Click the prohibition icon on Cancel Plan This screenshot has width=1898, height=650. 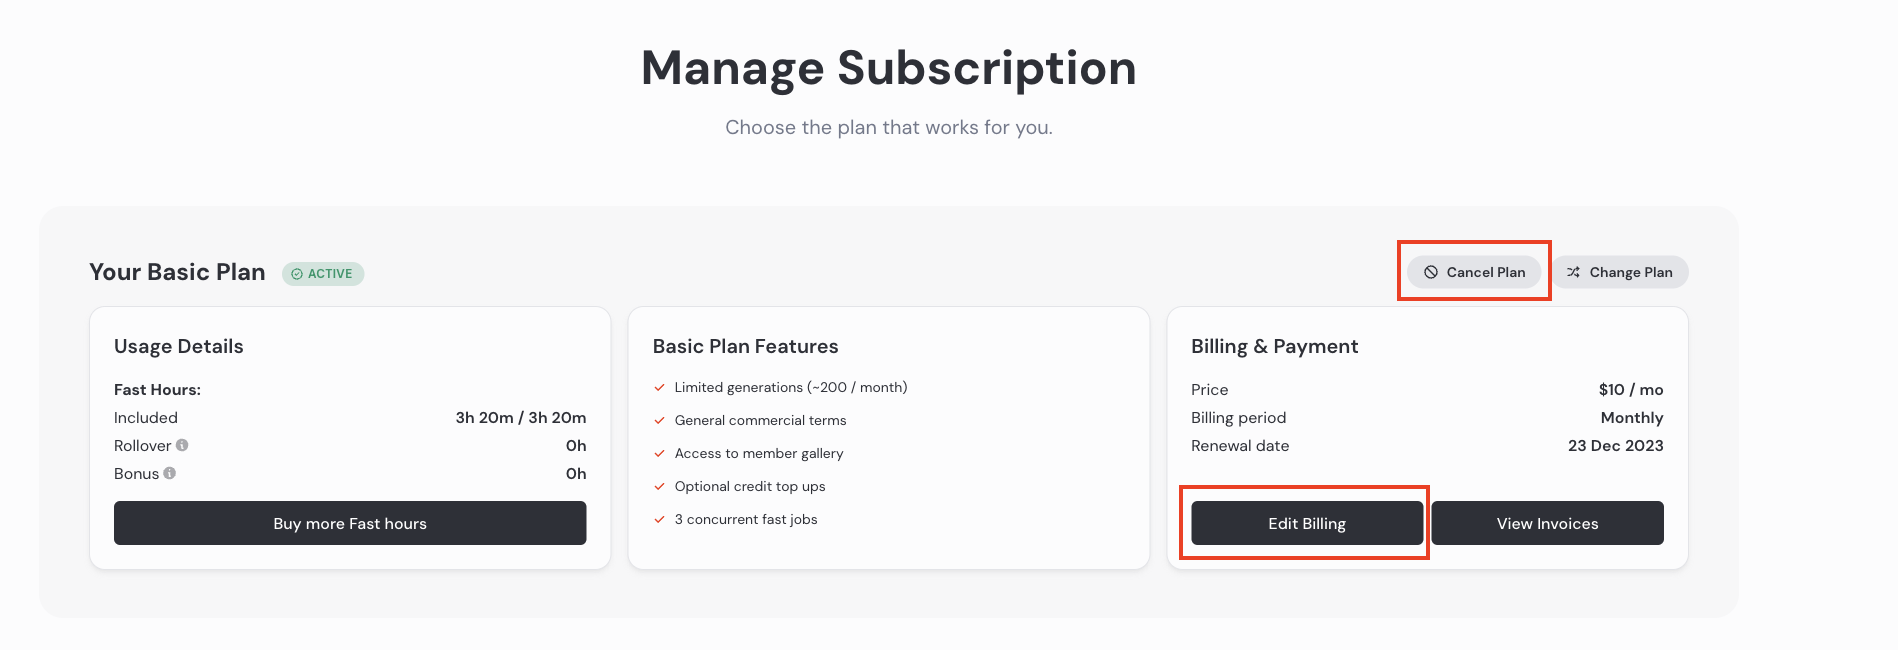pos(1430,271)
